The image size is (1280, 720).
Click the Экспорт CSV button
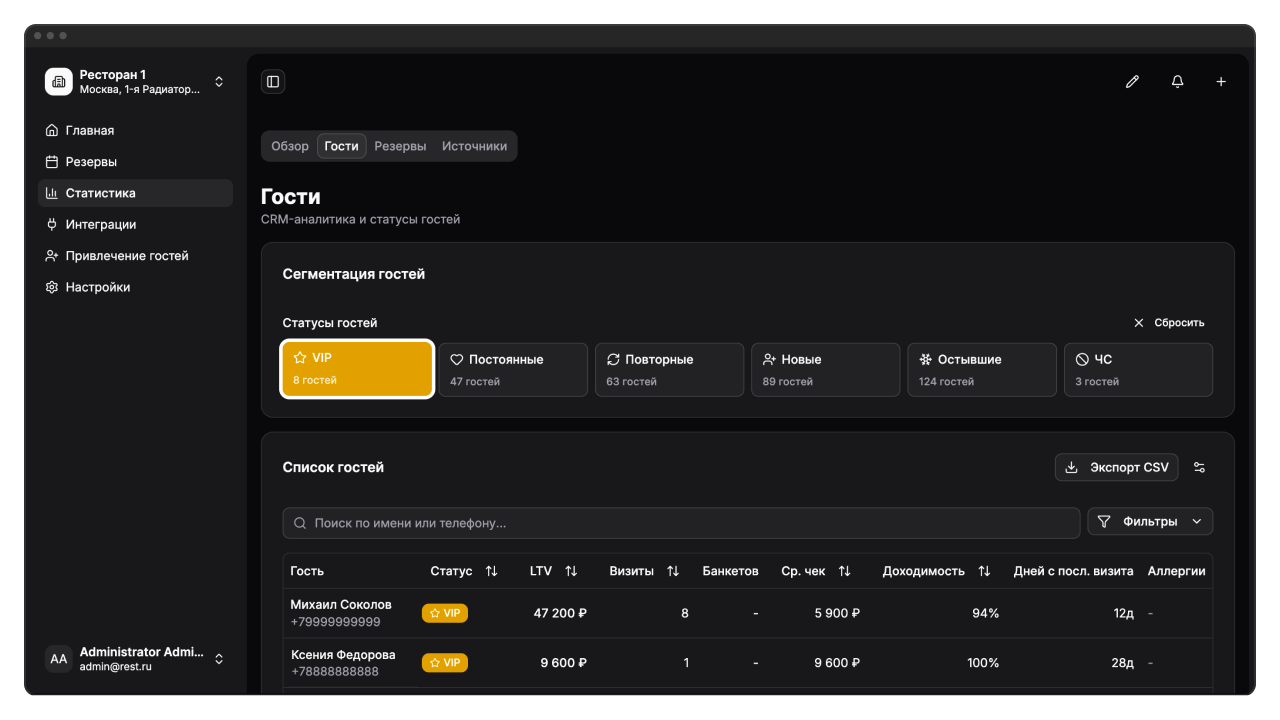tap(1116, 468)
